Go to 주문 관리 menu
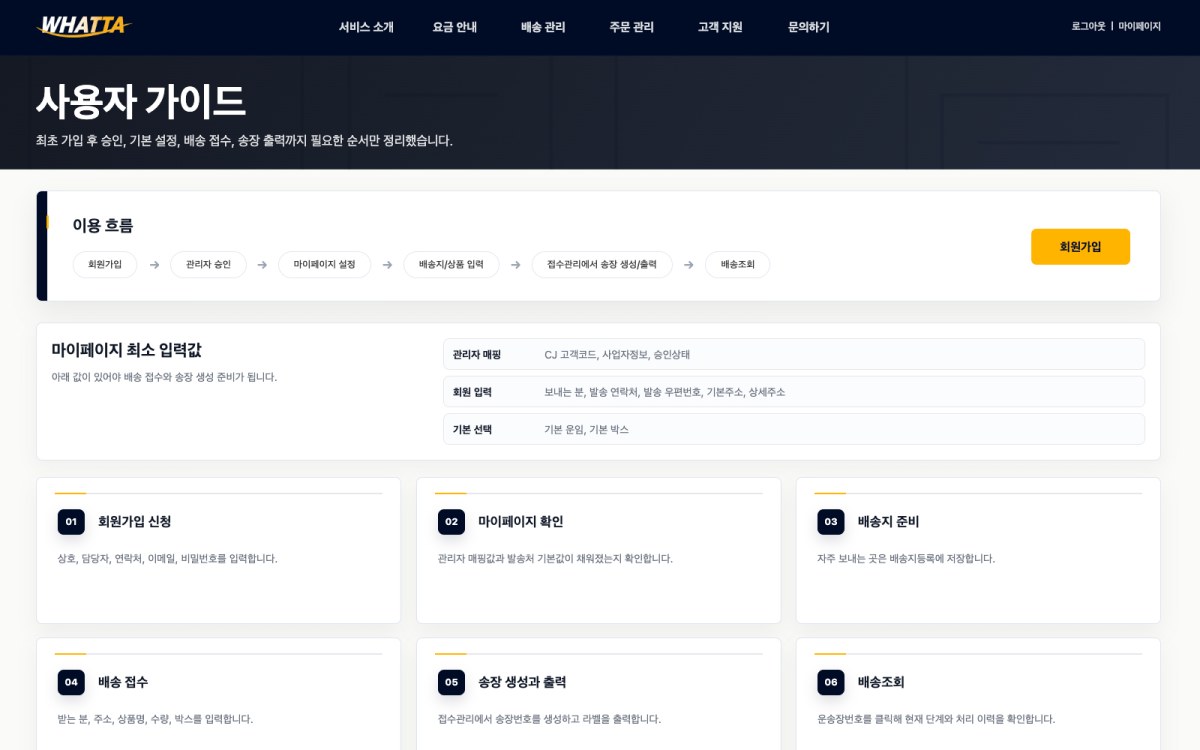1200x750 pixels. 631,27
